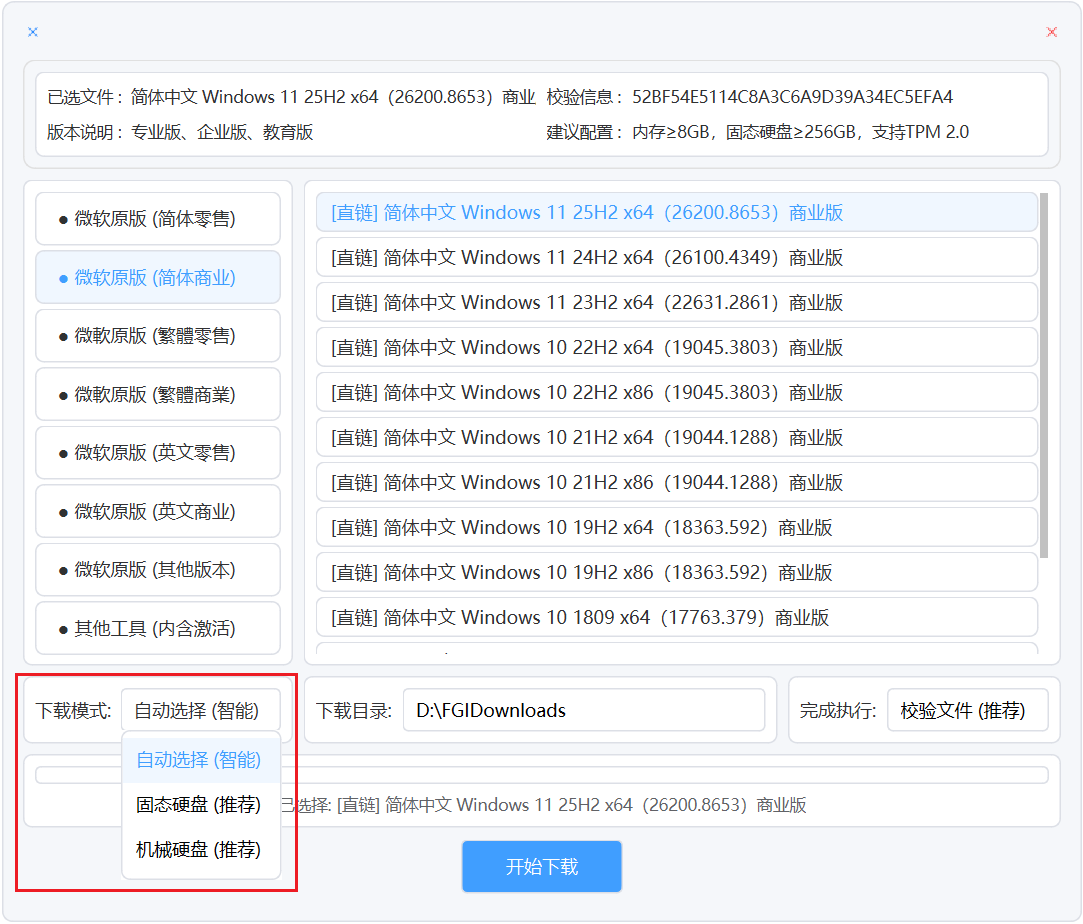The image size is (1083, 924).
Task: Choose Windows 11 25H2 x64 (26200.8653) 商业版
Action: pos(677,212)
